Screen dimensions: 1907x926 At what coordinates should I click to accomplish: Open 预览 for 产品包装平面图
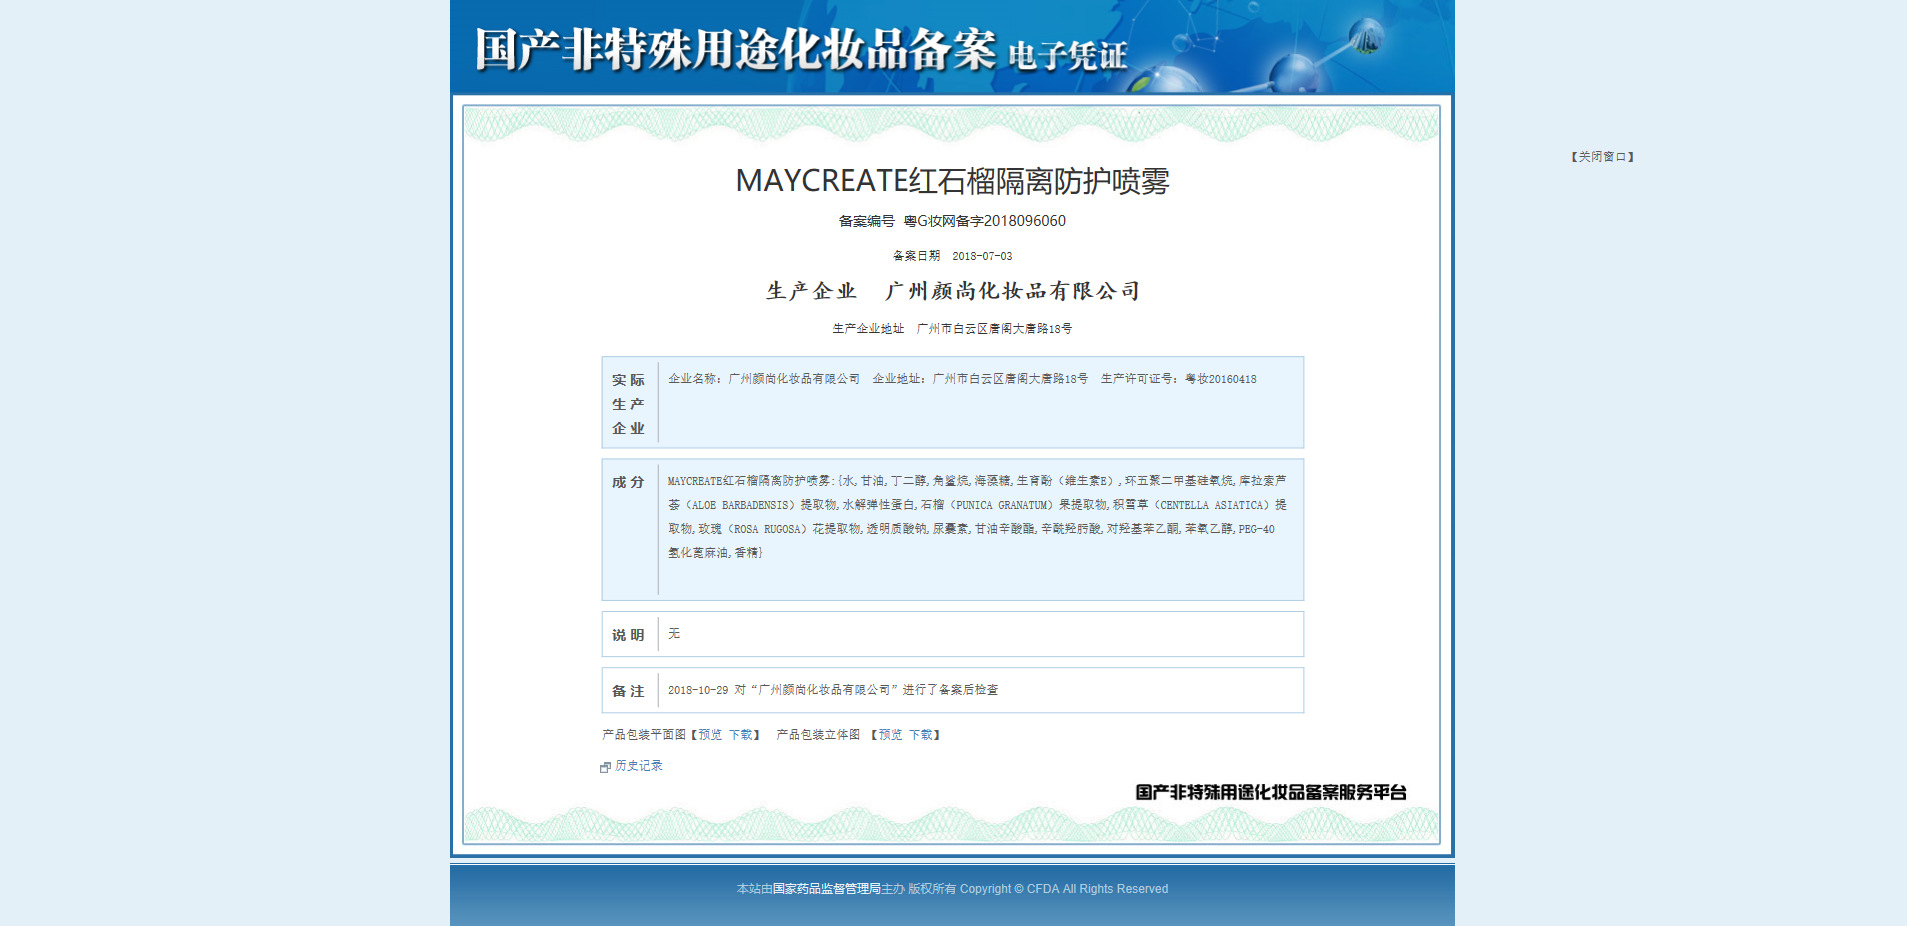tap(710, 735)
